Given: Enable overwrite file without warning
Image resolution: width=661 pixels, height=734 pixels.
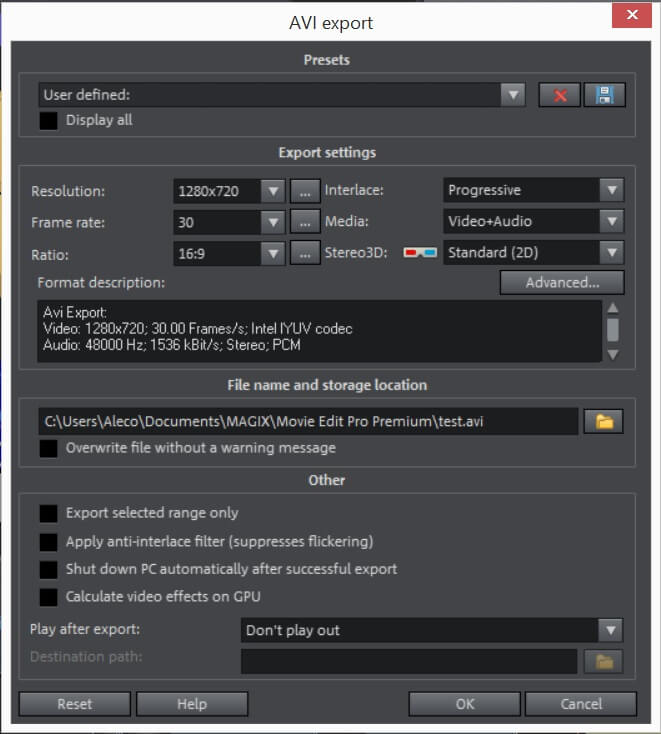Looking at the screenshot, I should 49,448.
